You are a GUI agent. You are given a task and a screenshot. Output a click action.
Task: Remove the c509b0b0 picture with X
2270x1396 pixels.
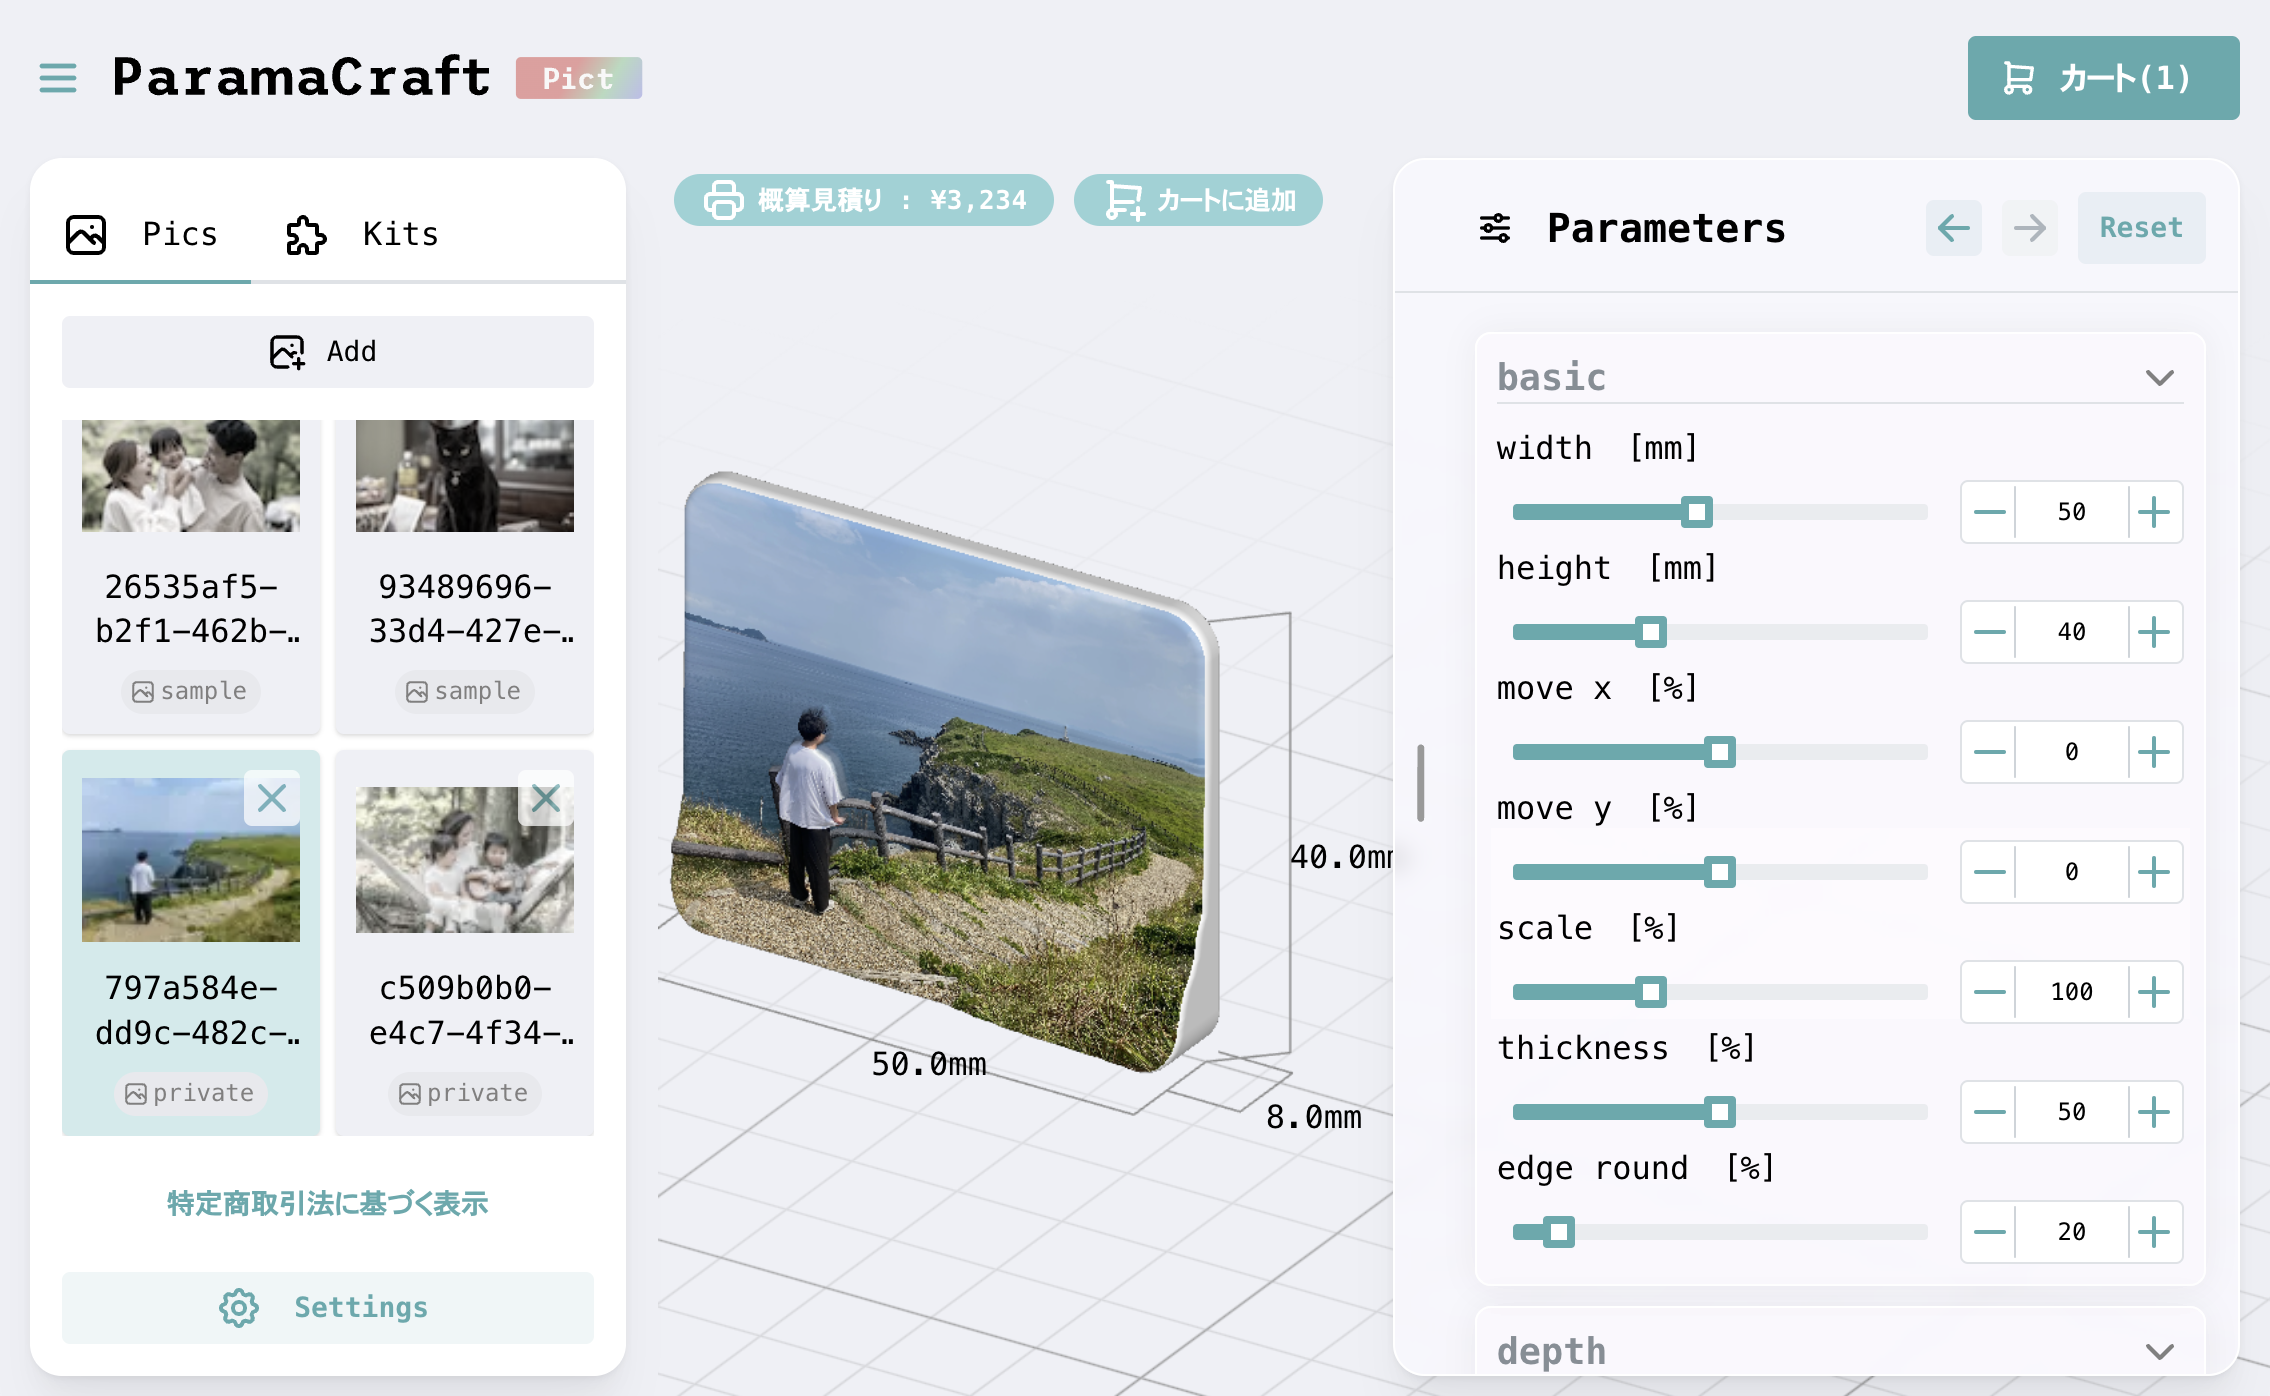[x=545, y=798]
